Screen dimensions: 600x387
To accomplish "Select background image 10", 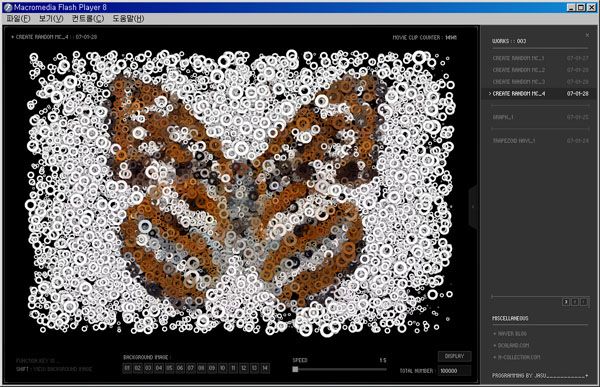I will [223, 368].
